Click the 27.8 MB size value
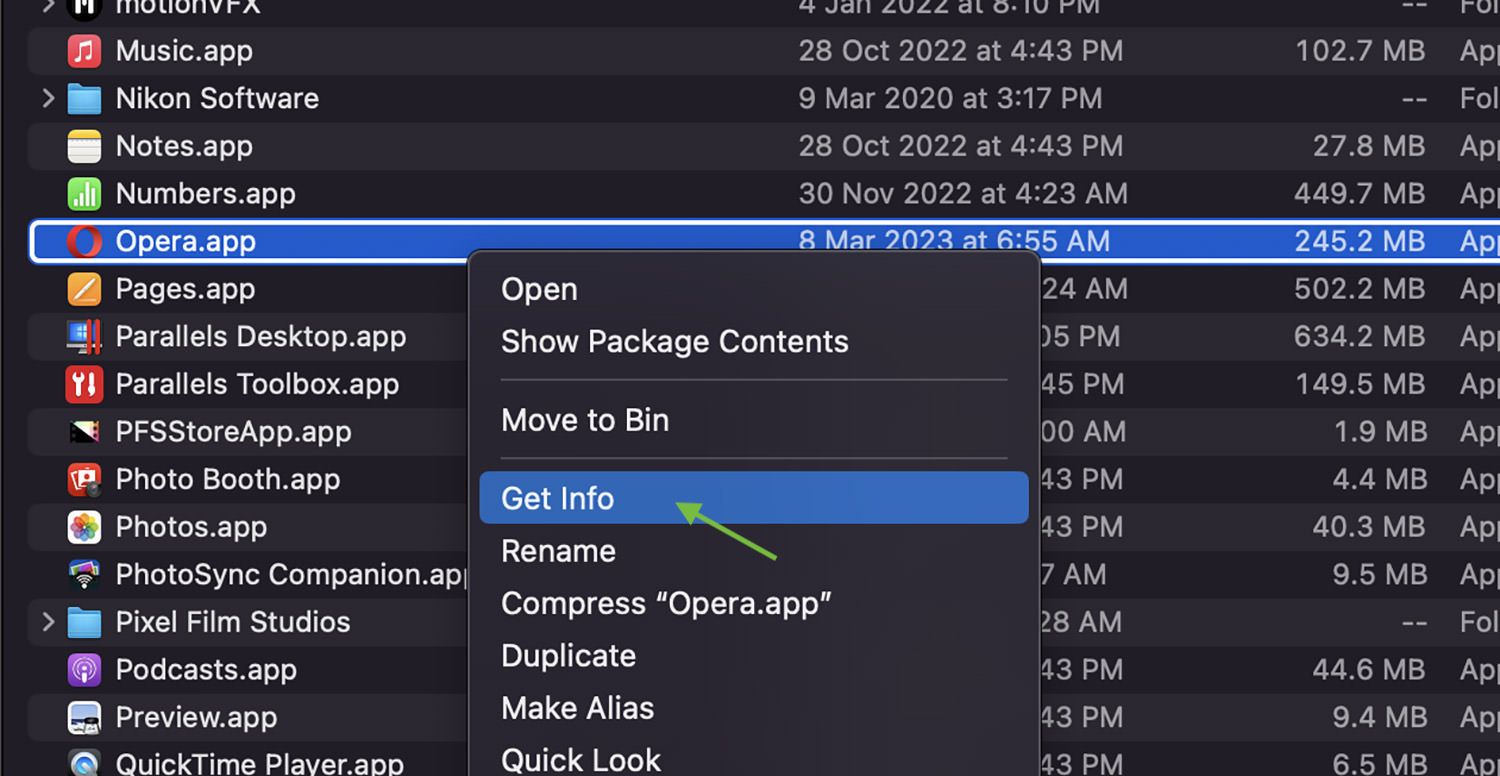Viewport: 1500px width, 776px height. (x=1369, y=146)
